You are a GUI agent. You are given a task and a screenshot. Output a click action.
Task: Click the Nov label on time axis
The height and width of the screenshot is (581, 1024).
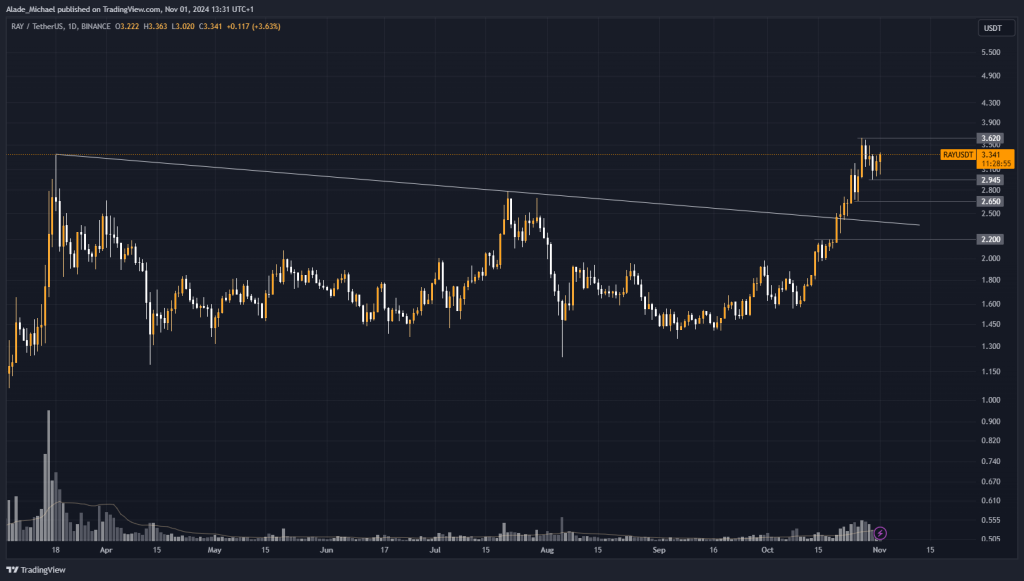[877, 550]
